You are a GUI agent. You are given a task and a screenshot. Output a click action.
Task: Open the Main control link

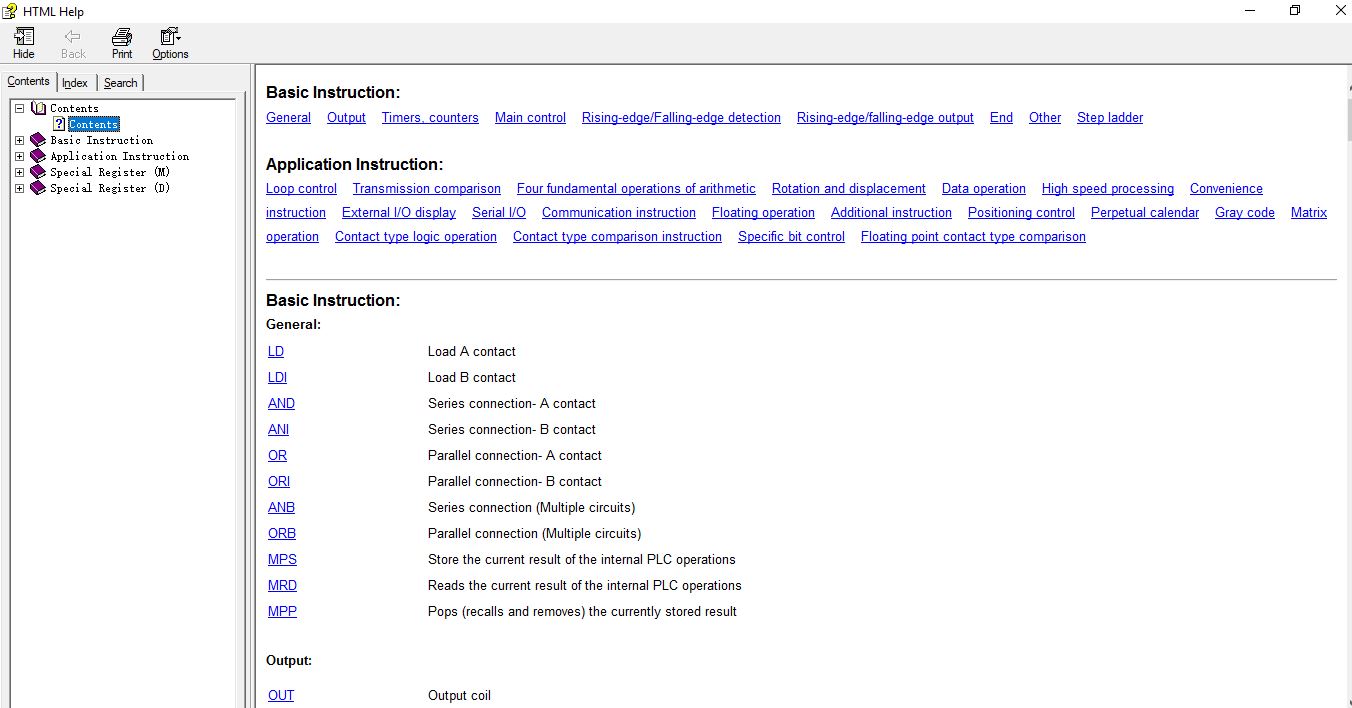point(530,117)
